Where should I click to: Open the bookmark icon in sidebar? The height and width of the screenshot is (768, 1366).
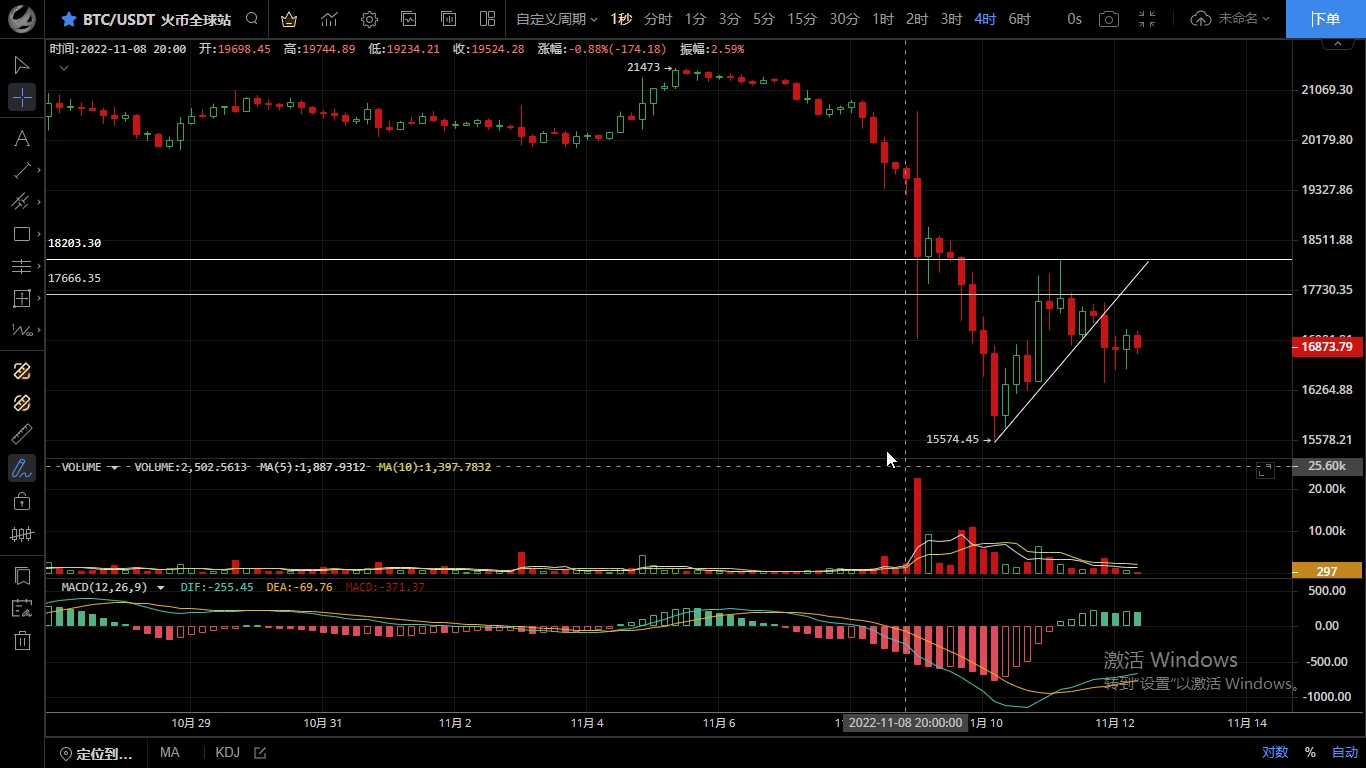[x=22, y=576]
